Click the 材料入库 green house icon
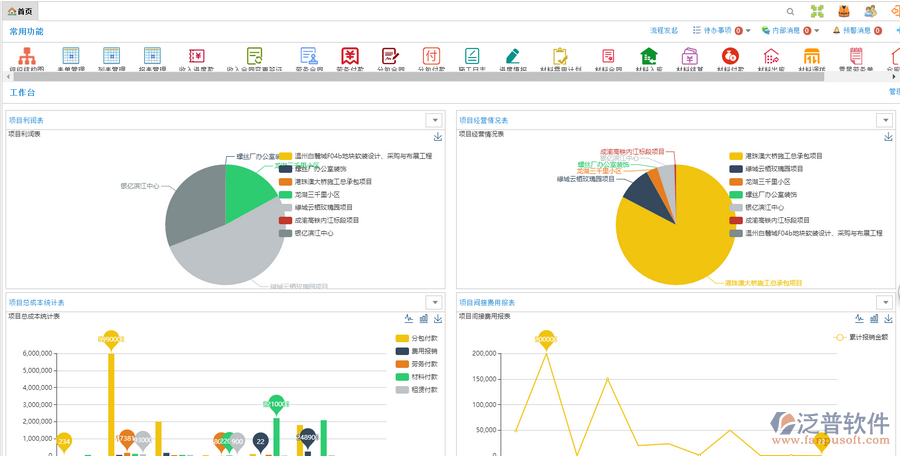 tap(648, 56)
